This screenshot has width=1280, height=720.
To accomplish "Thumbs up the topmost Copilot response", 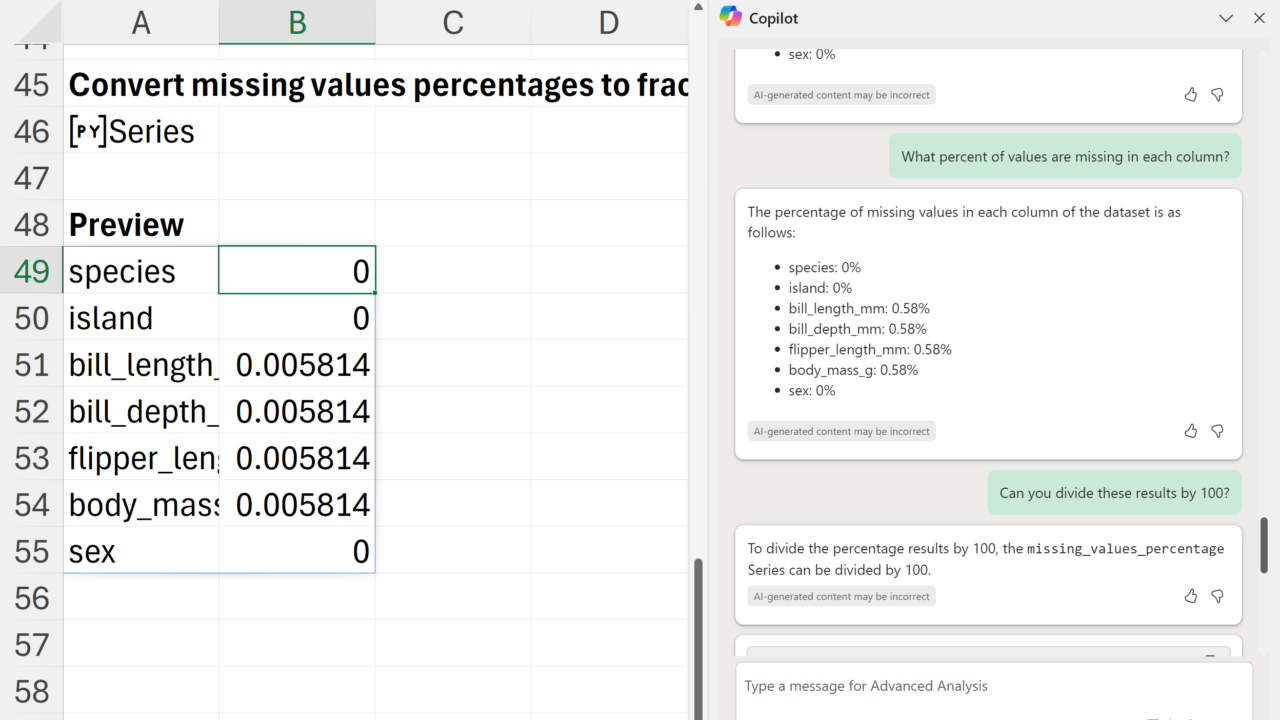I will pyautogui.click(x=1190, y=95).
